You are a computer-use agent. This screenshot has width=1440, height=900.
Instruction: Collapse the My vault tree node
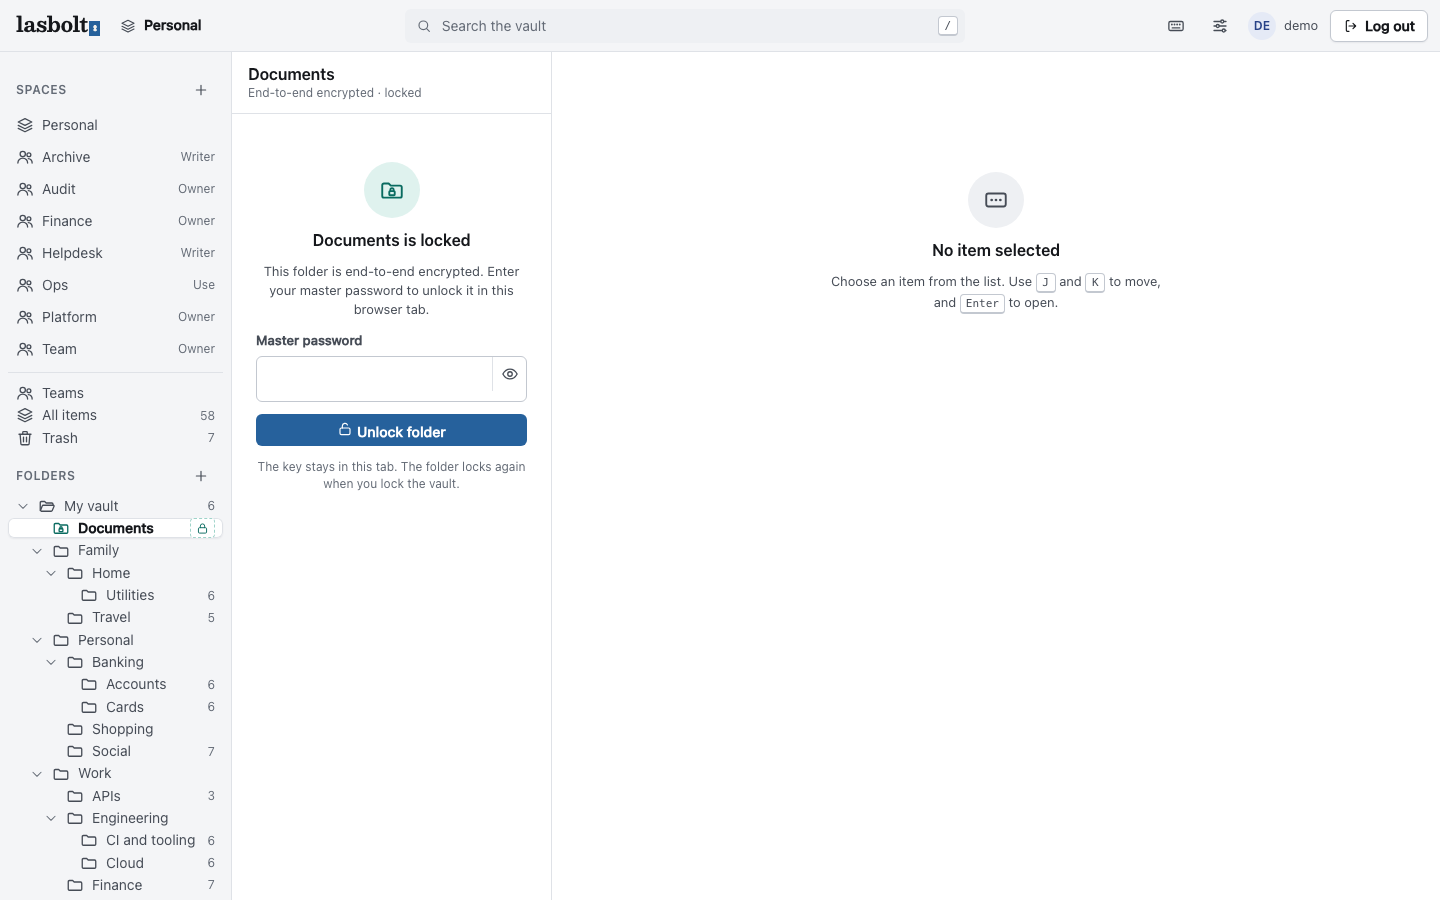(23, 506)
